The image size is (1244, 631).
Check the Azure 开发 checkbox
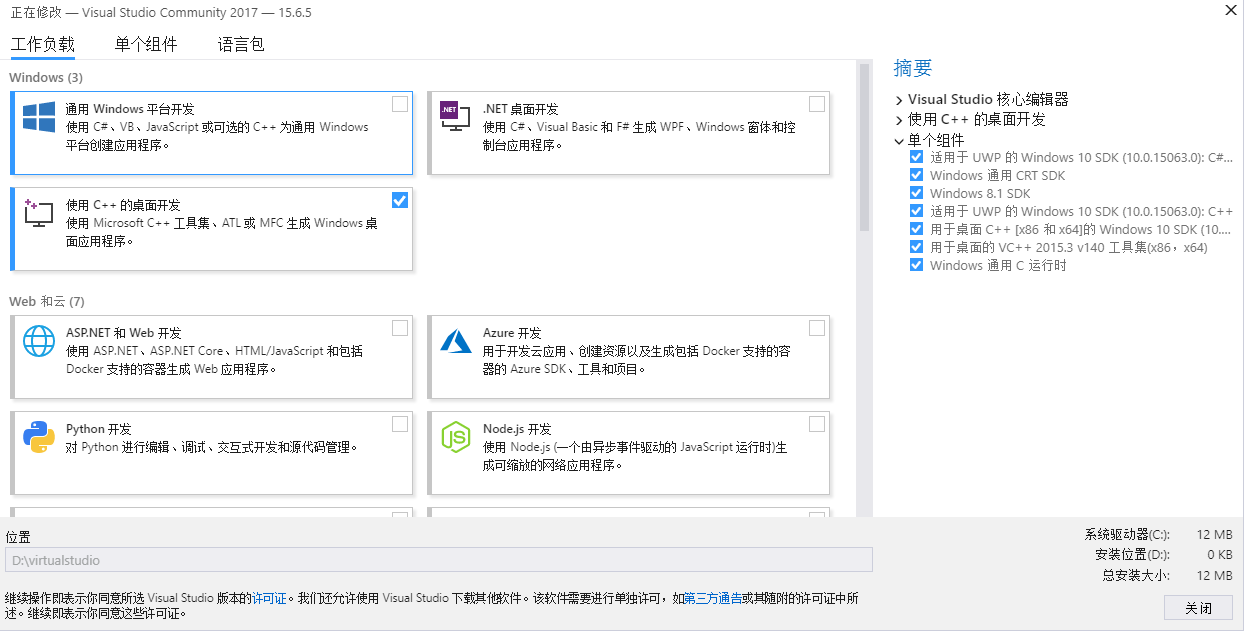pyautogui.click(x=817, y=328)
